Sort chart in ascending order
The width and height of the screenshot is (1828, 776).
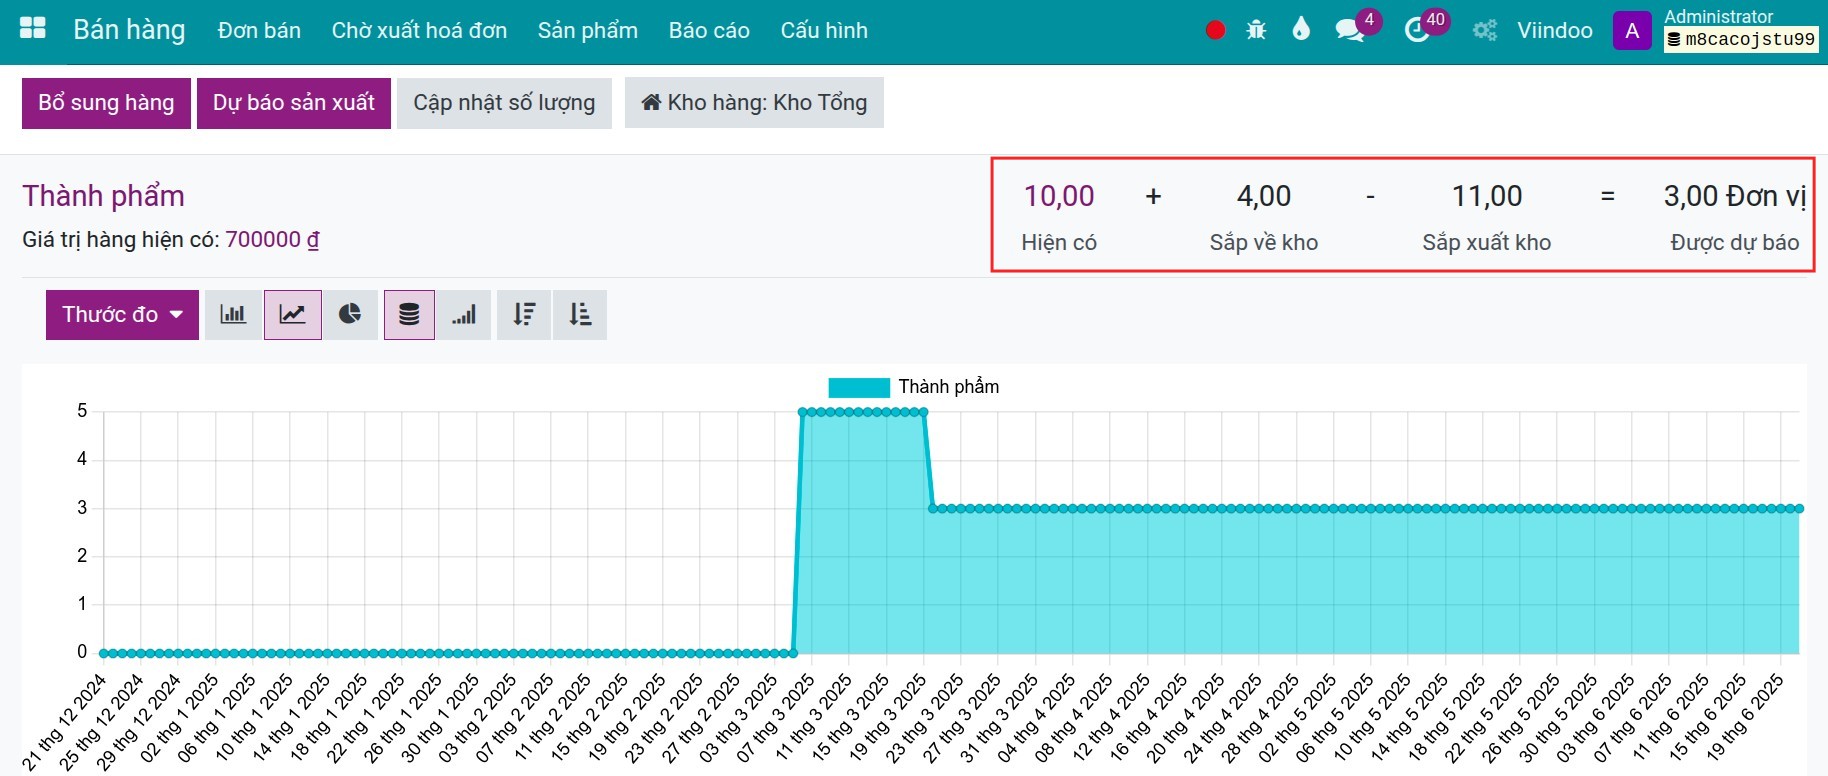point(580,315)
